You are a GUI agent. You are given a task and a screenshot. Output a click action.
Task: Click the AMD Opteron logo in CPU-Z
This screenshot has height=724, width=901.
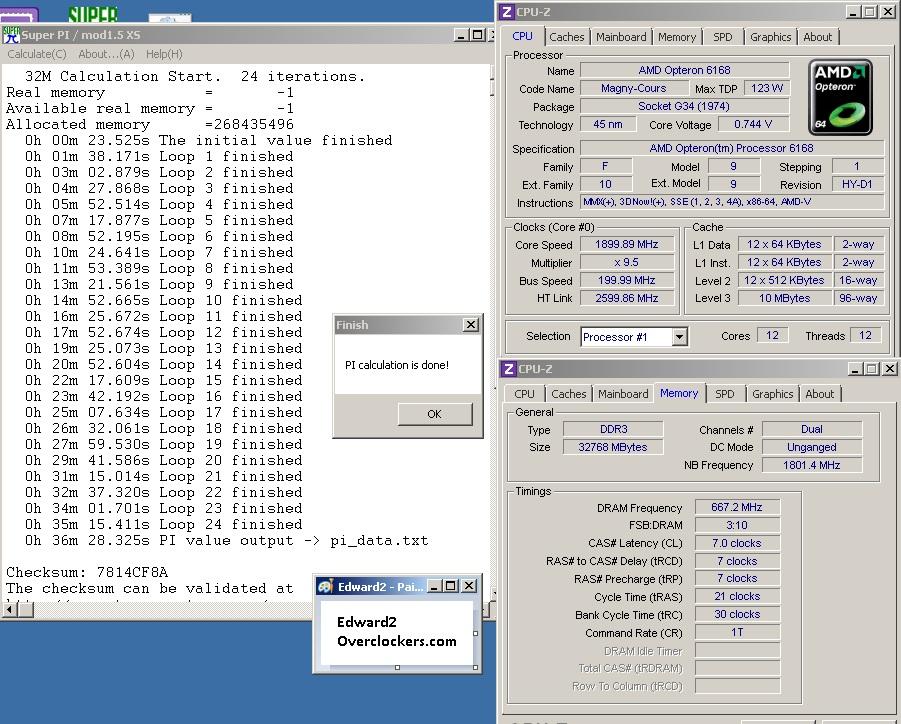pos(840,98)
